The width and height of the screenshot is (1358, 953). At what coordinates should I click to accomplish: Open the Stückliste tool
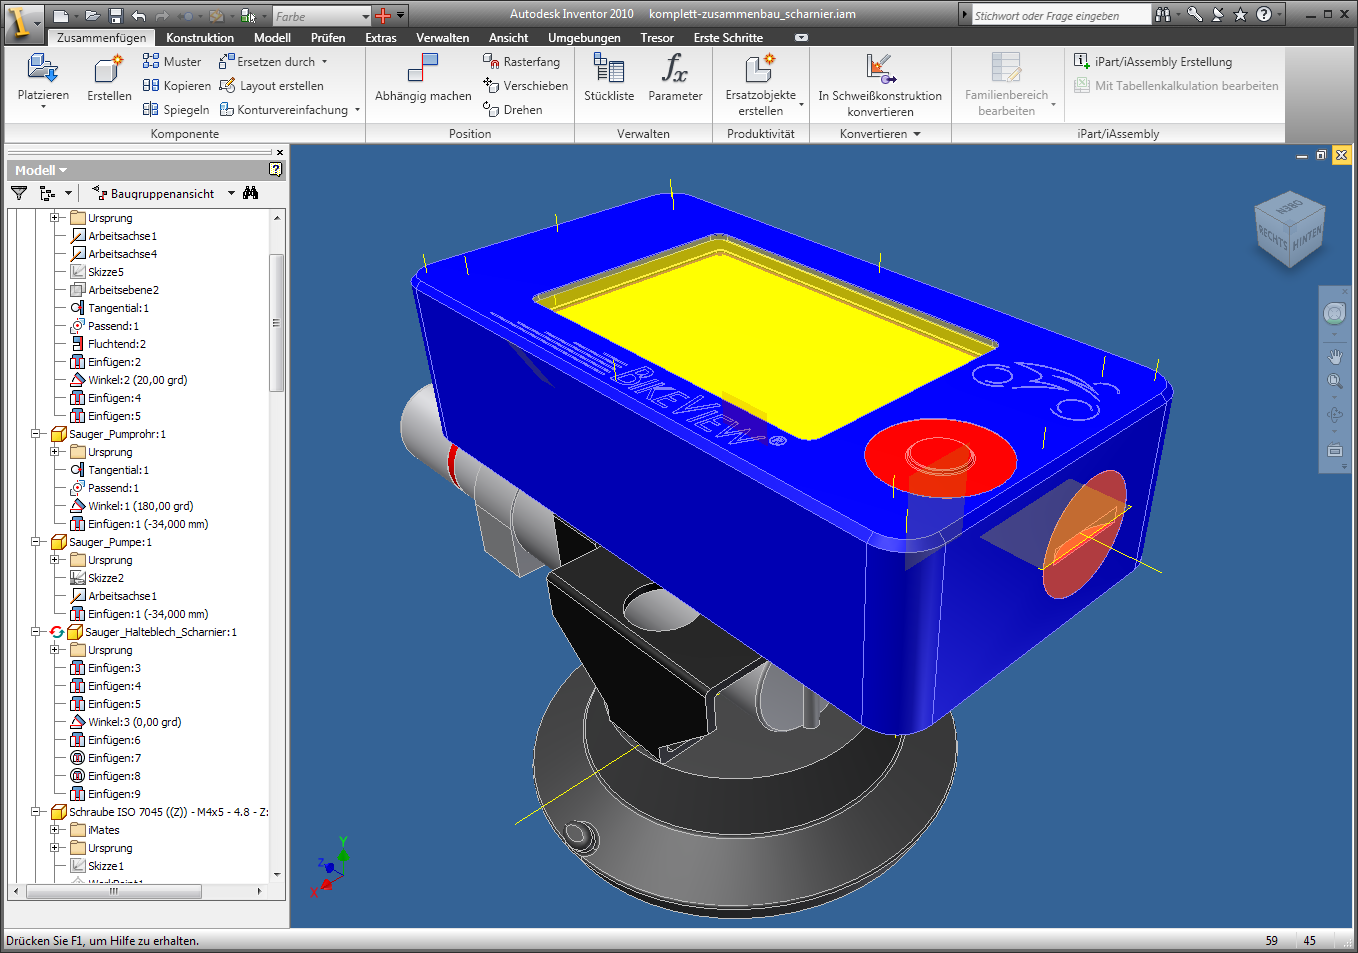(609, 70)
